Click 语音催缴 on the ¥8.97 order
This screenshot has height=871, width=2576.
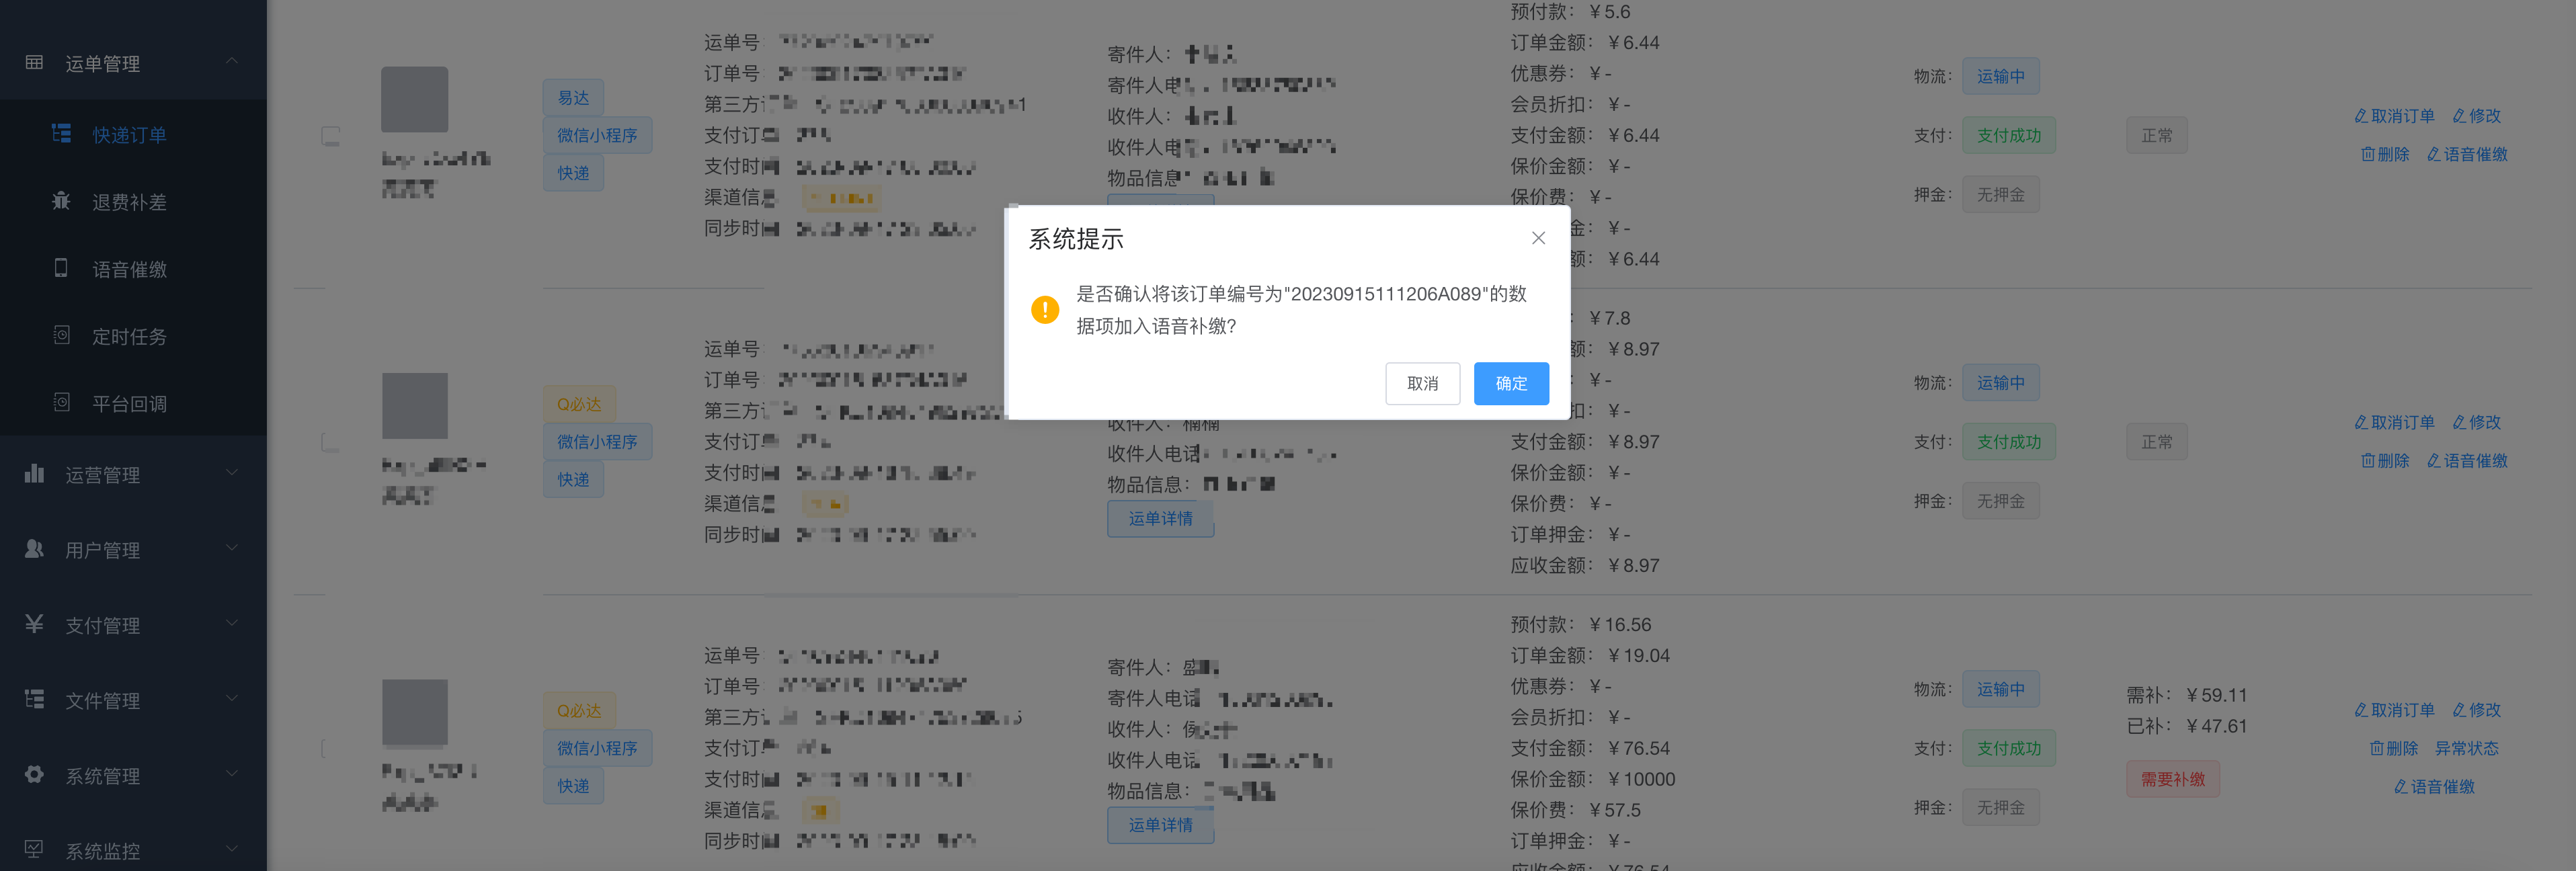click(x=2467, y=460)
